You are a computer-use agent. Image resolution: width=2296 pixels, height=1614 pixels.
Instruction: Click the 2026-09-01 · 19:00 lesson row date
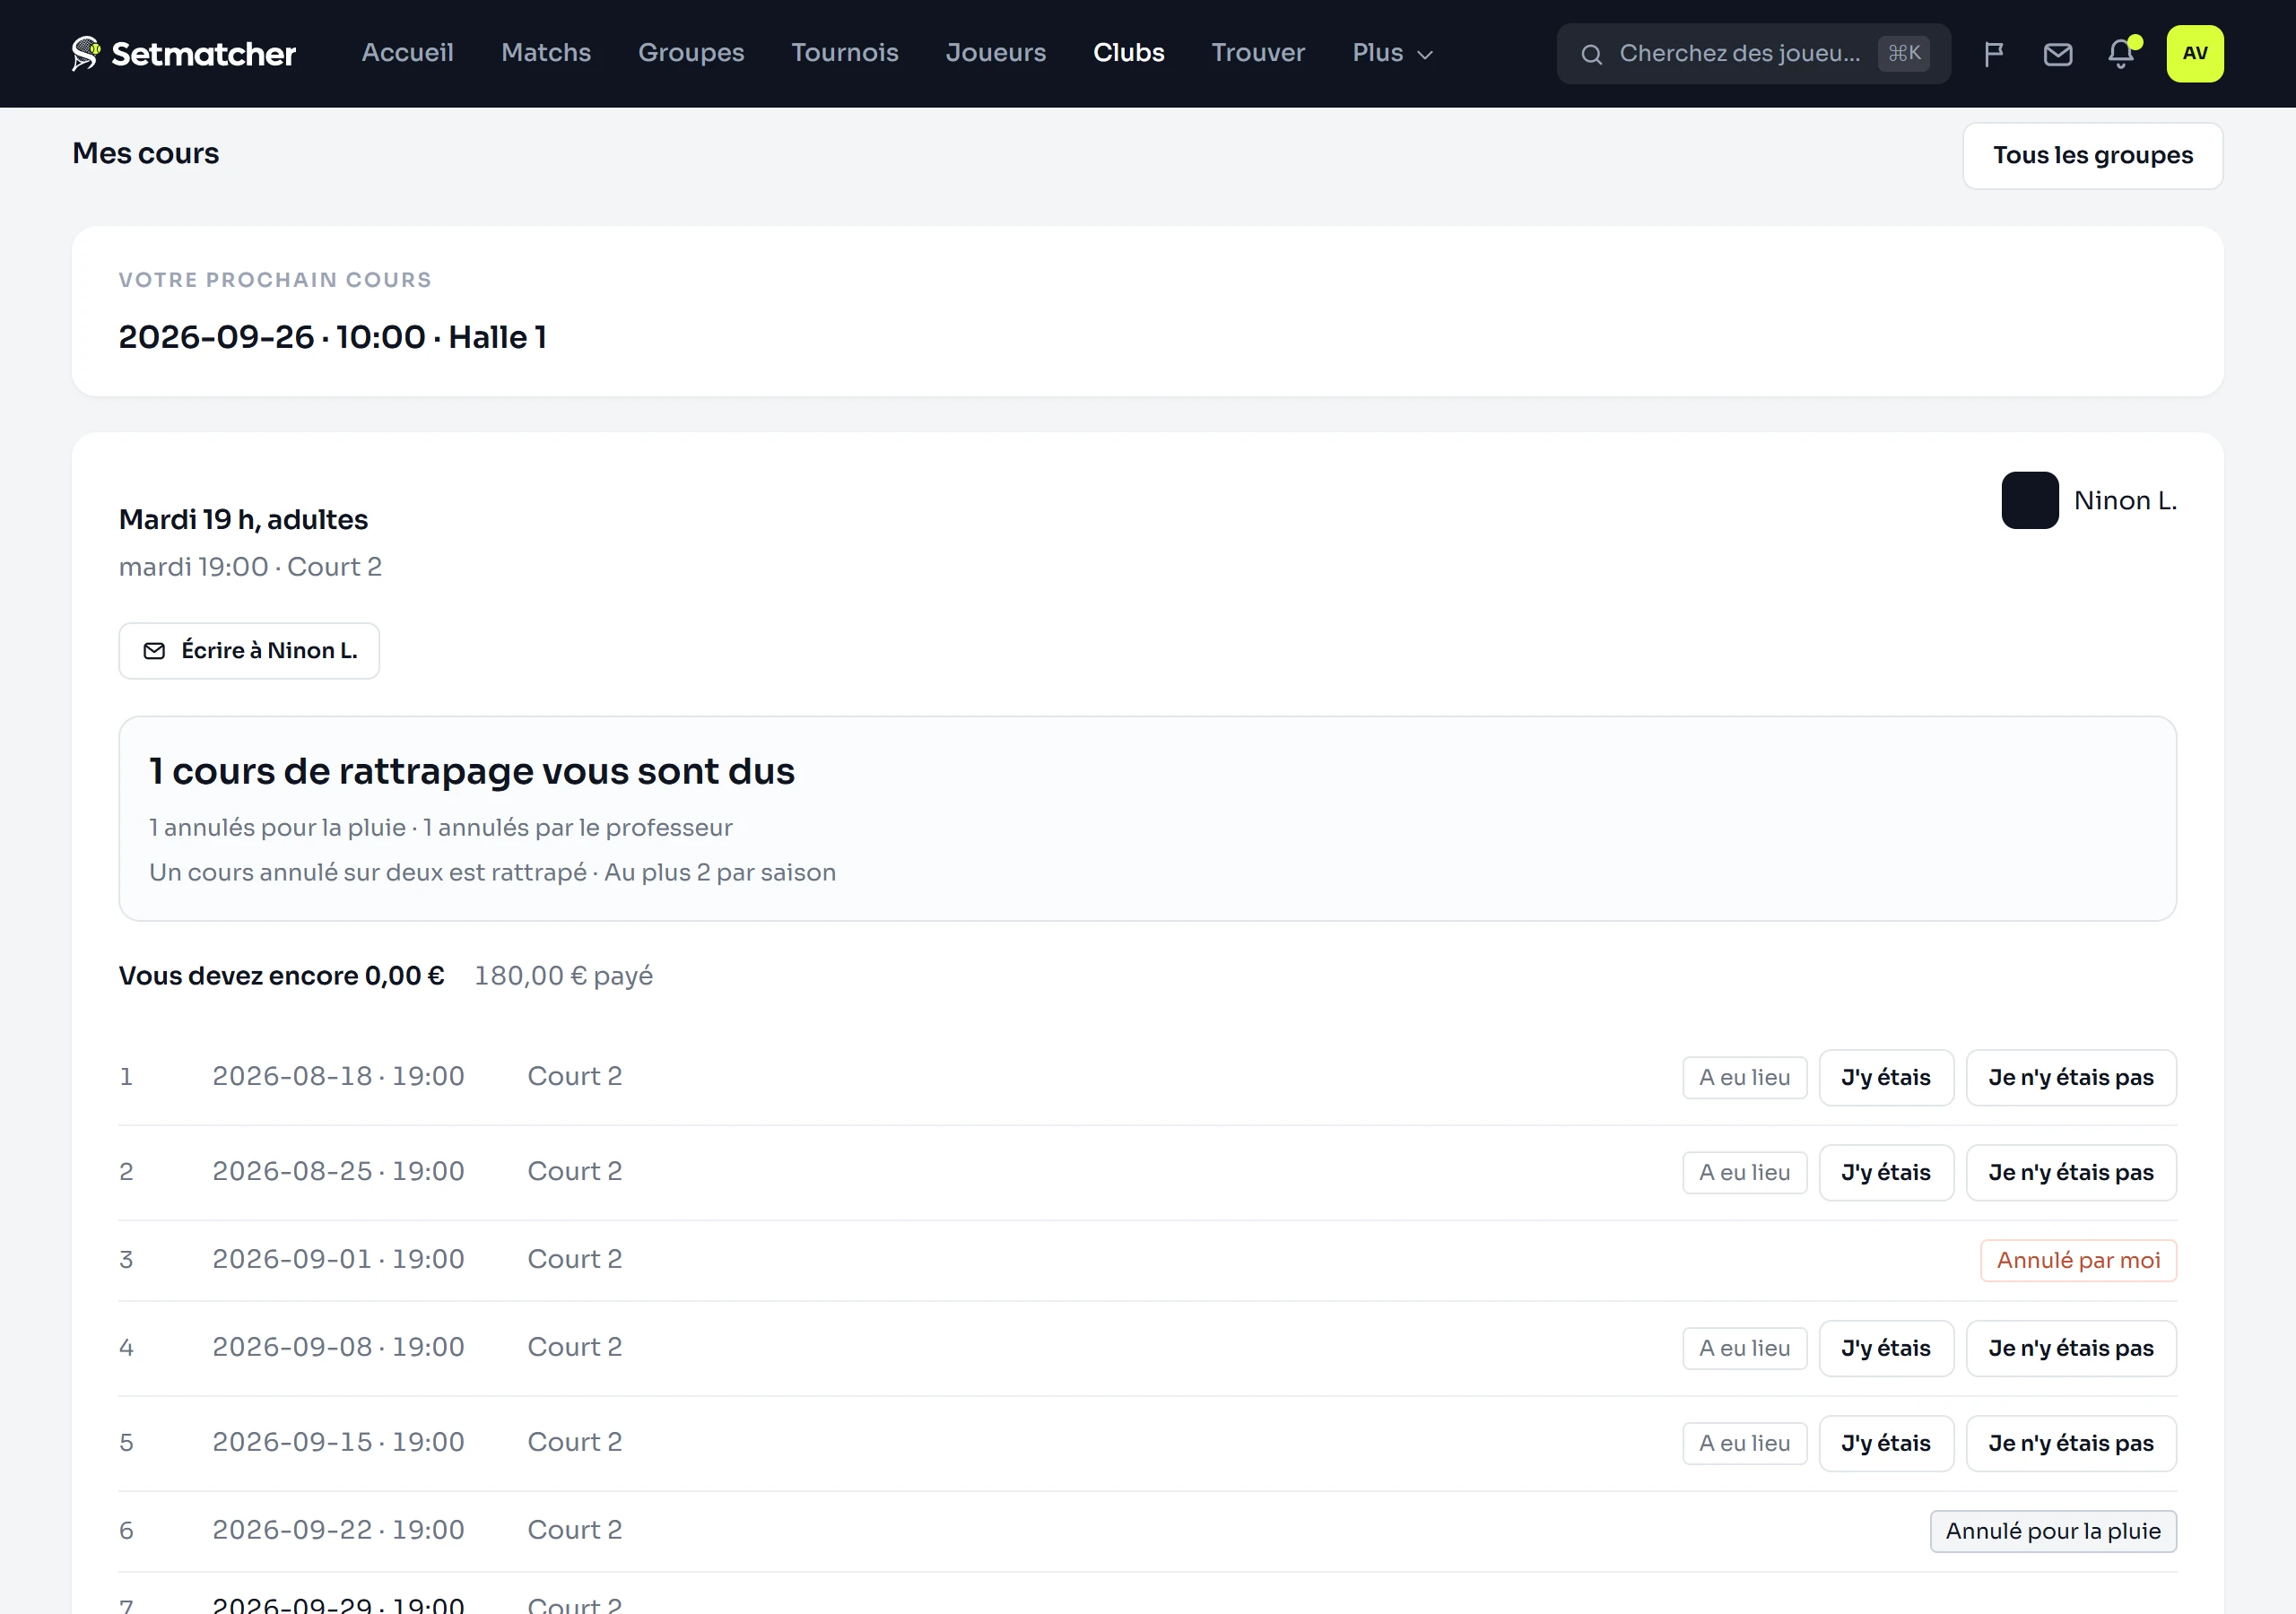pos(338,1259)
